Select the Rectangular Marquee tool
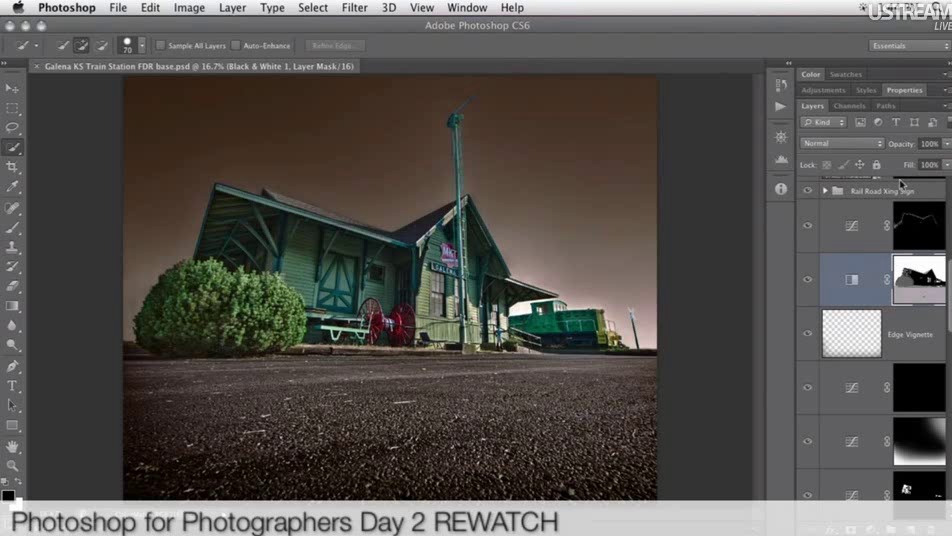The width and height of the screenshot is (952, 536). [x=12, y=109]
